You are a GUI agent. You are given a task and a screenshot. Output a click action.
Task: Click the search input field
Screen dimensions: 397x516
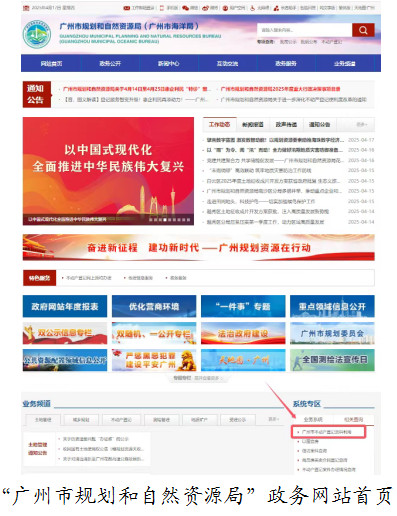(304, 30)
